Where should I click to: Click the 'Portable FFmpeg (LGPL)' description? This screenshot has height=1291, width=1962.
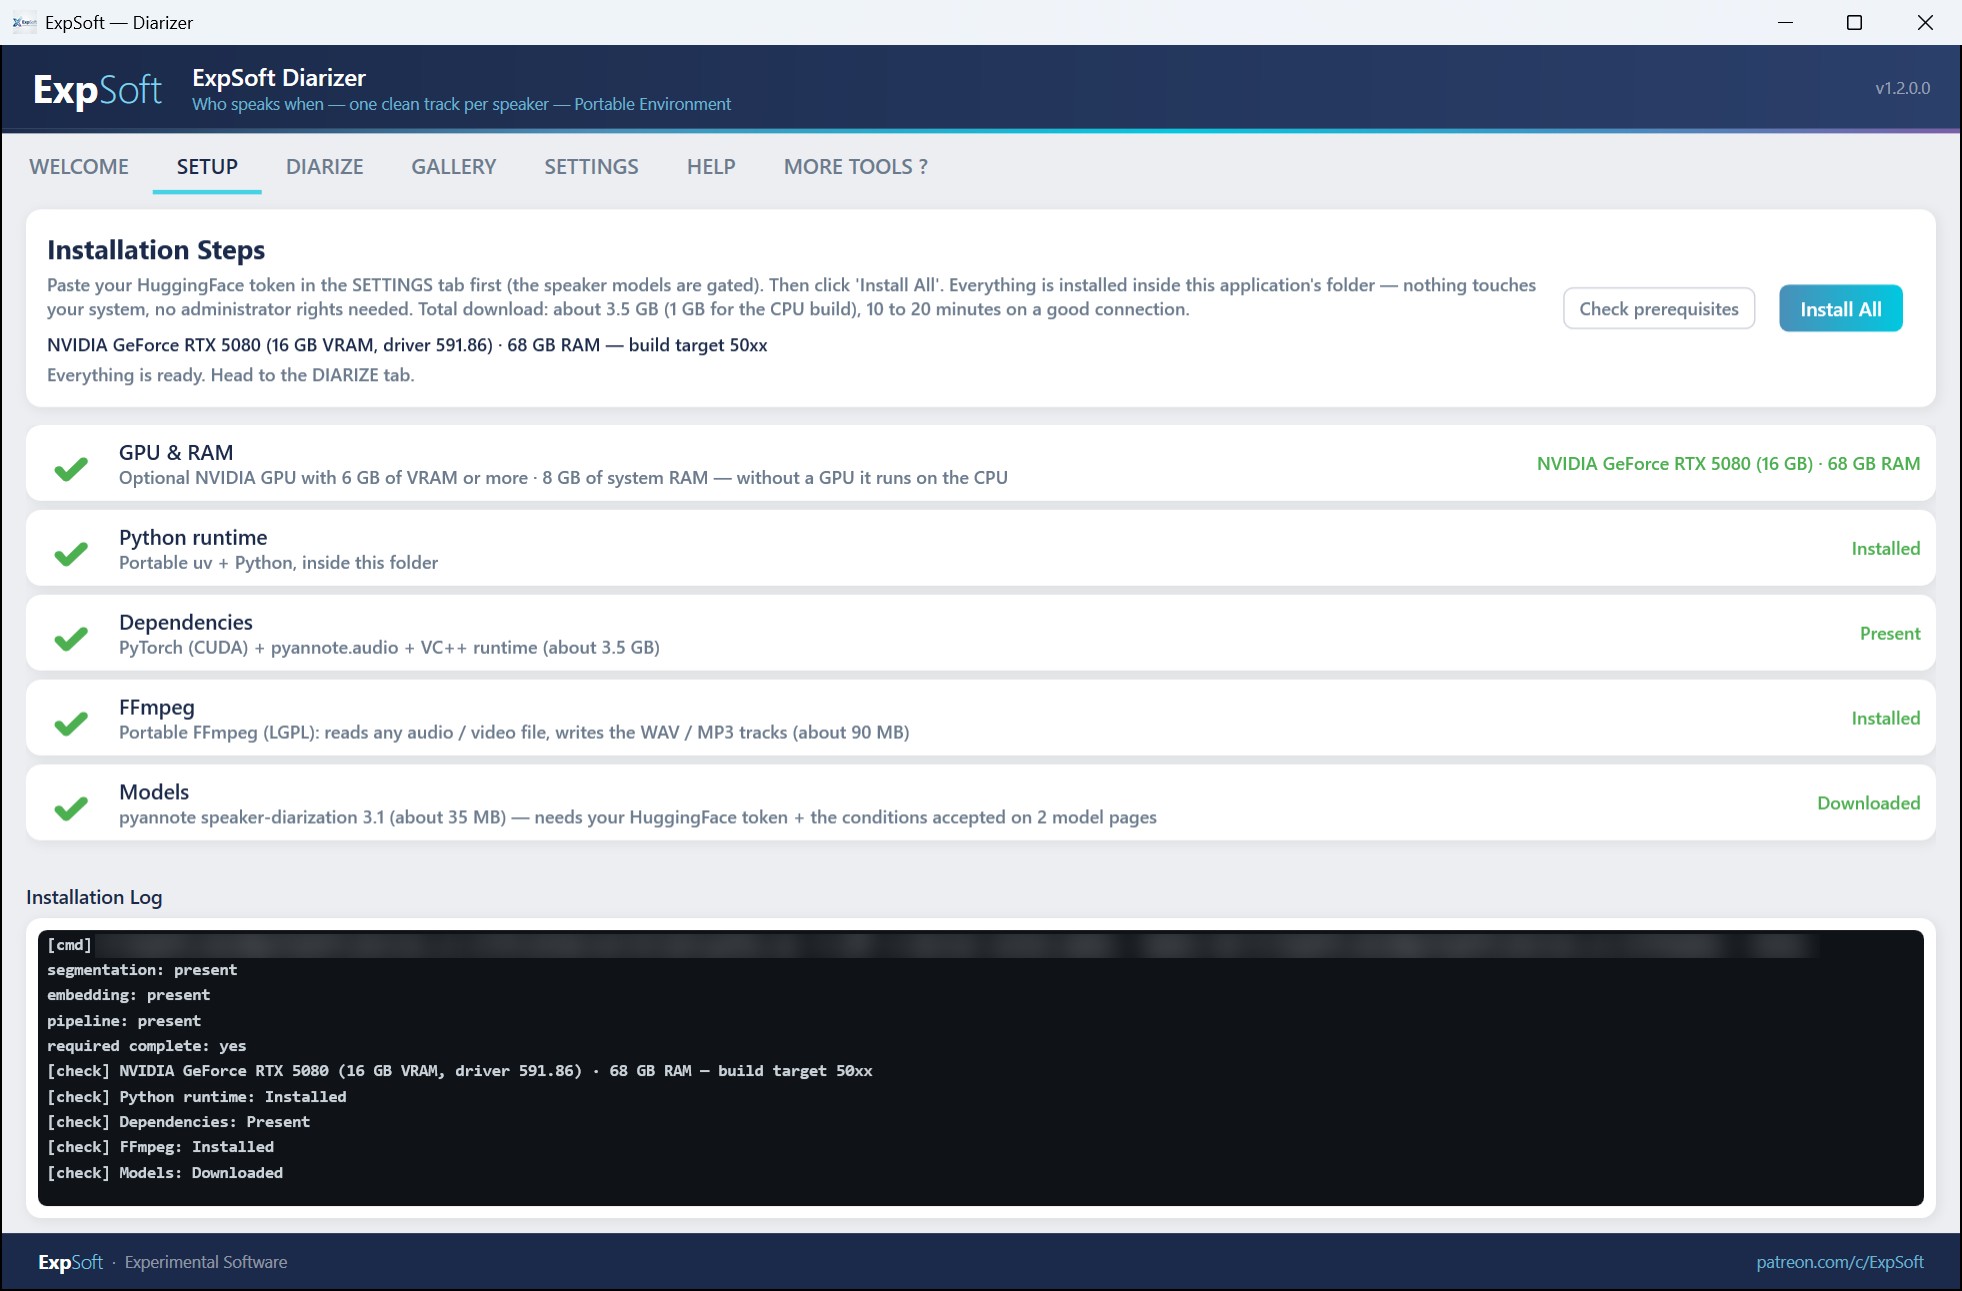[x=514, y=733]
